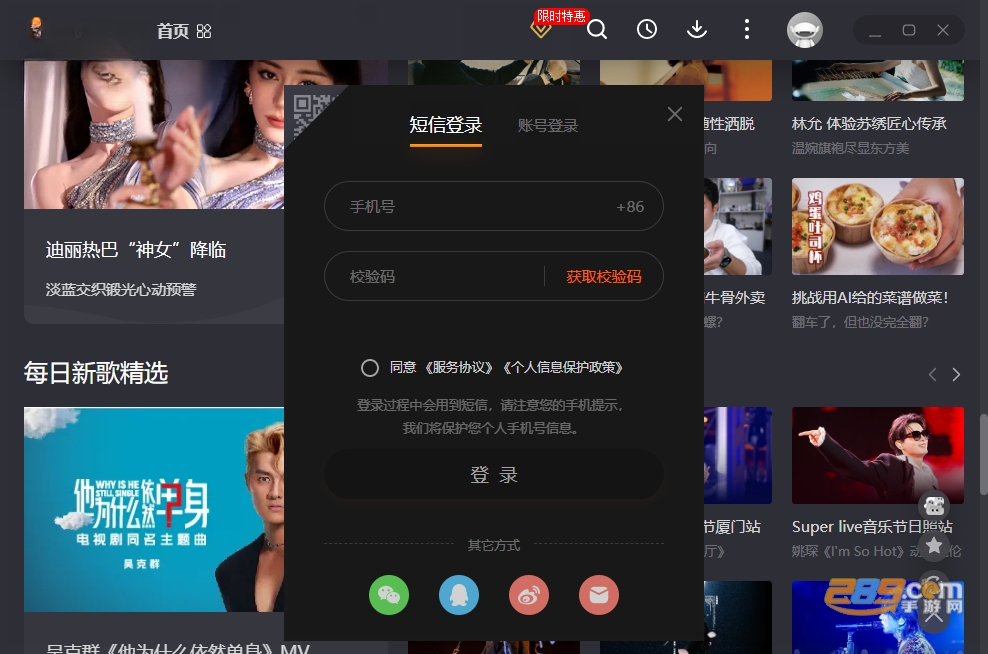Open the 迪丽热巴 banner image

point(154,134)
